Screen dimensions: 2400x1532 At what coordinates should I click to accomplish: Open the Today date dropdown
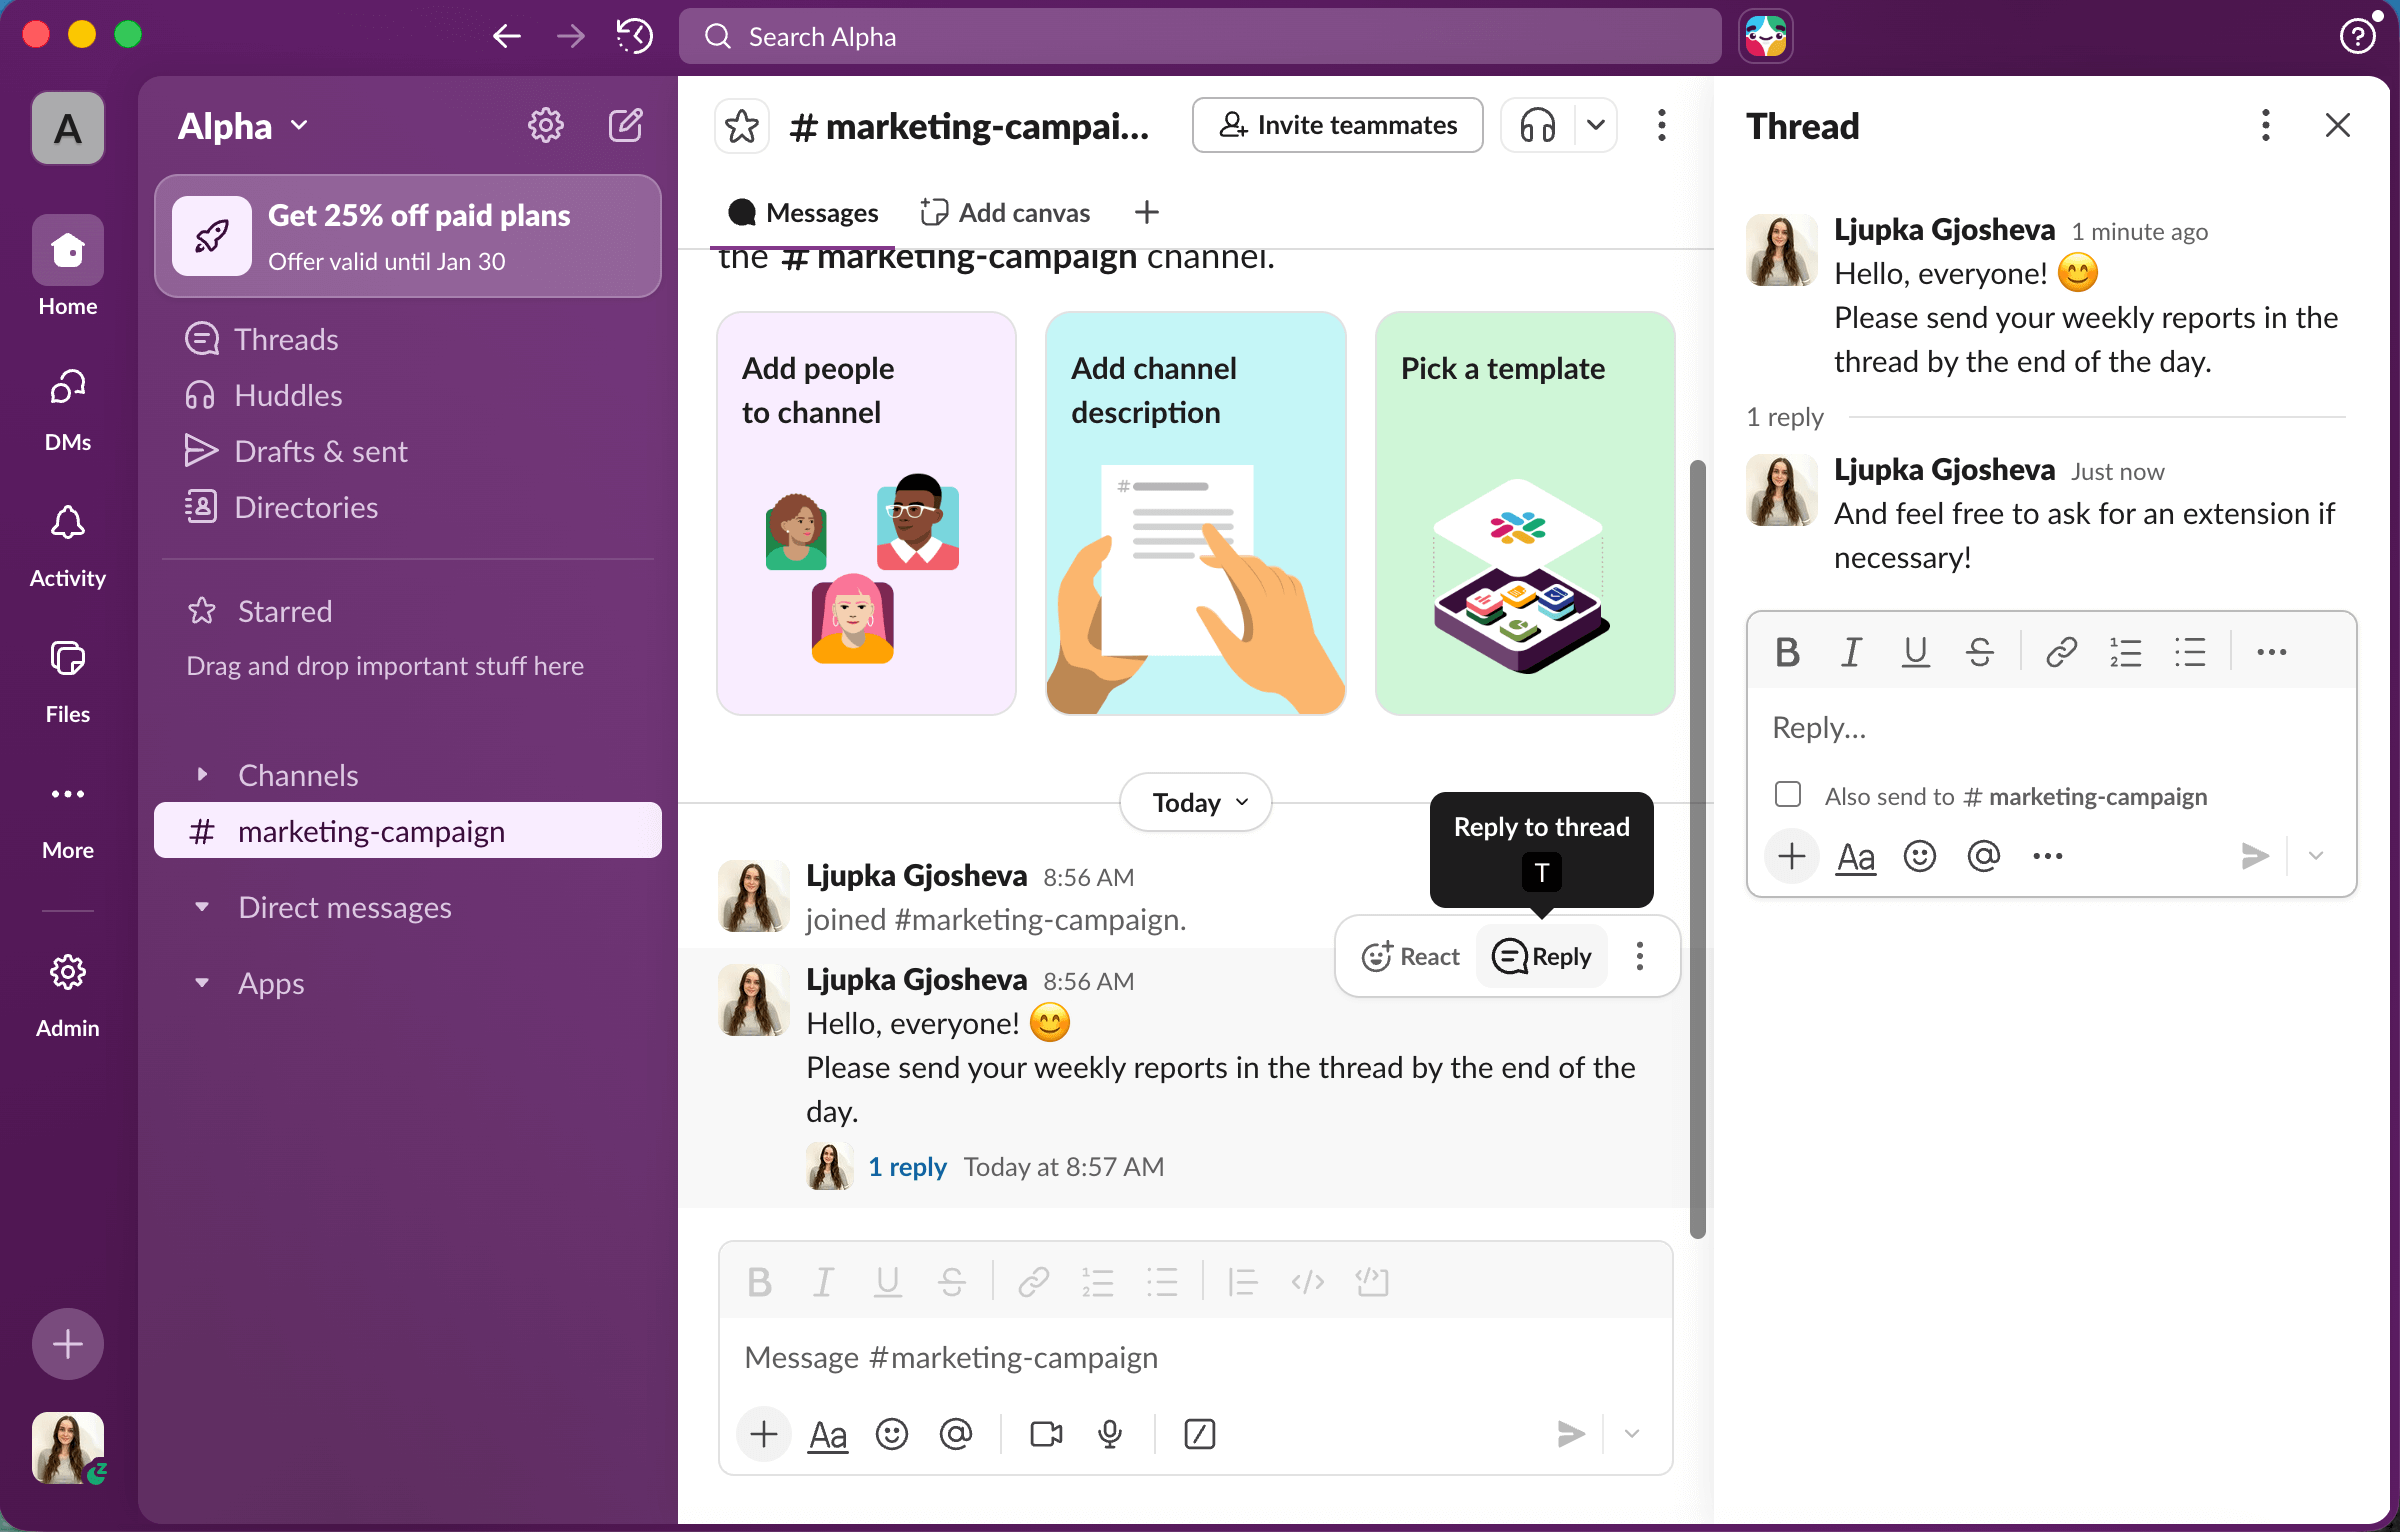coord(1195,802)
